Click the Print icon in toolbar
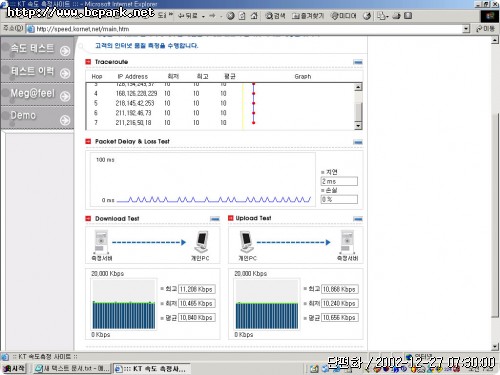 pos(396,16)
